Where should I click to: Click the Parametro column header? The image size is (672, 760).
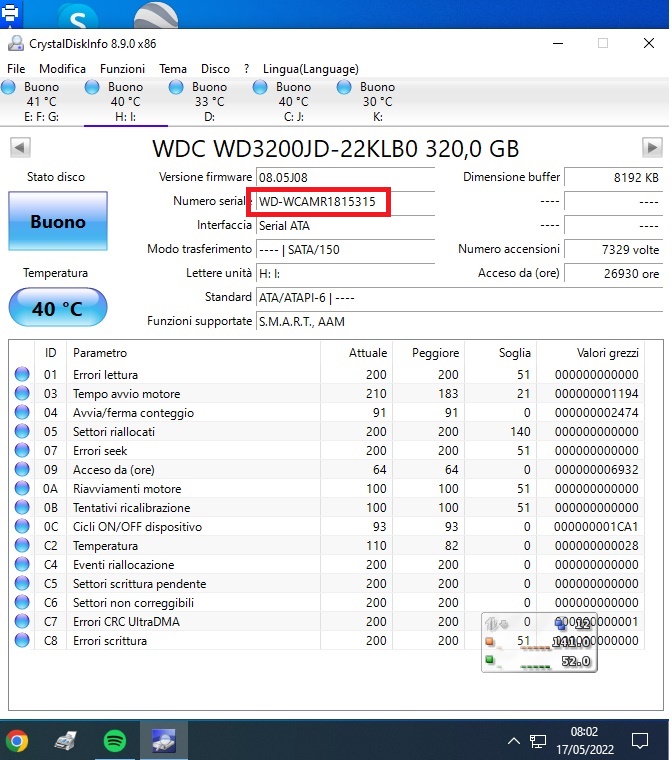coord(193,352)
